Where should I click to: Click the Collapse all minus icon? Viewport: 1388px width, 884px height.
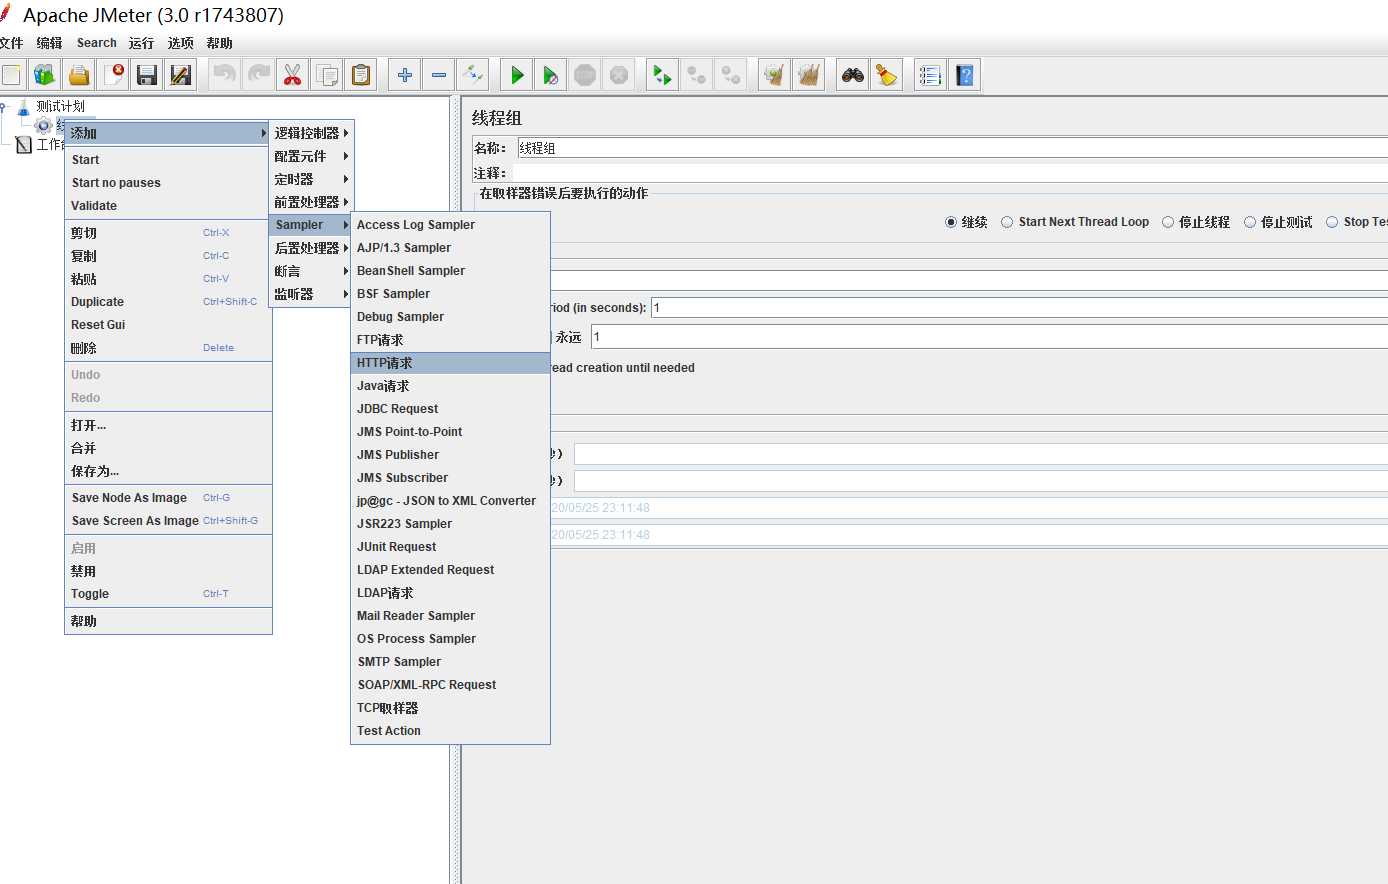click(x=439, y=75)
